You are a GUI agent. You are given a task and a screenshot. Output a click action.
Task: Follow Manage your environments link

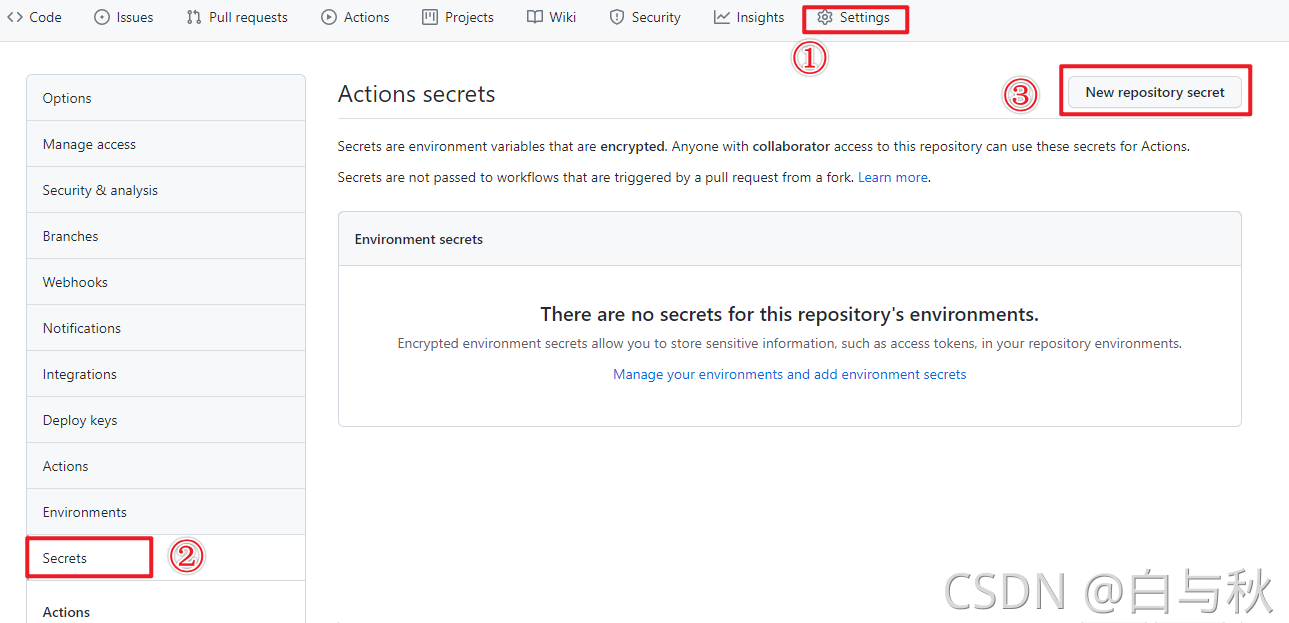tap(789, 374)
